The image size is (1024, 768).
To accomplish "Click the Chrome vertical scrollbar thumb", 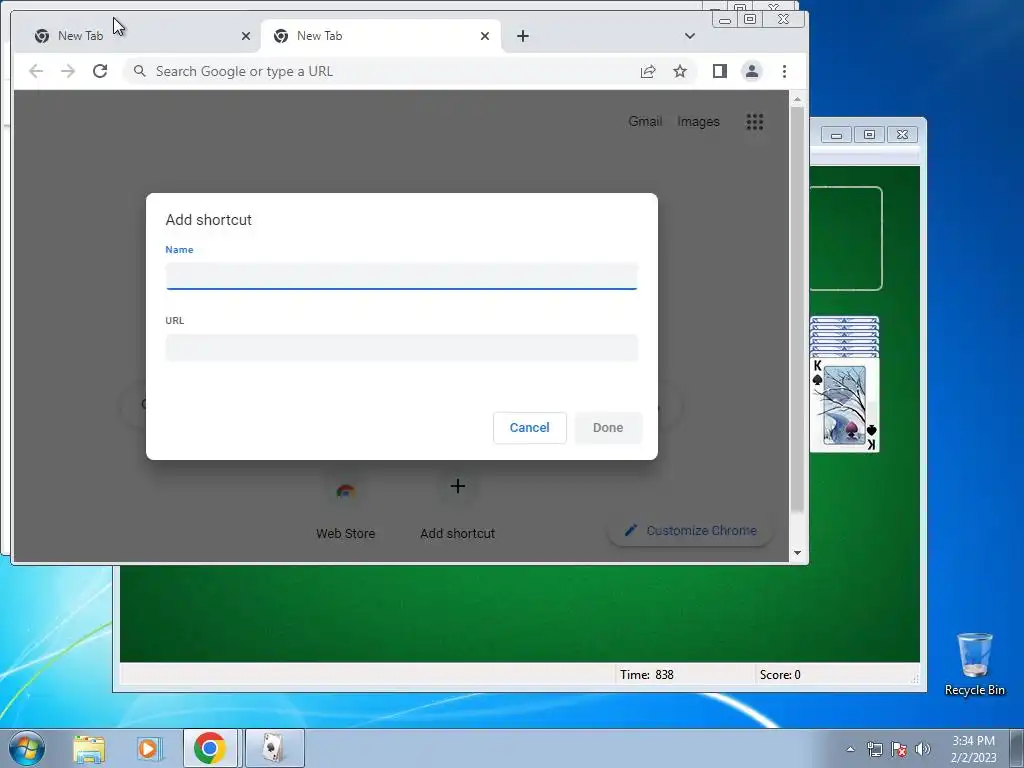I will pyautogui.click(x=797, y=309).
